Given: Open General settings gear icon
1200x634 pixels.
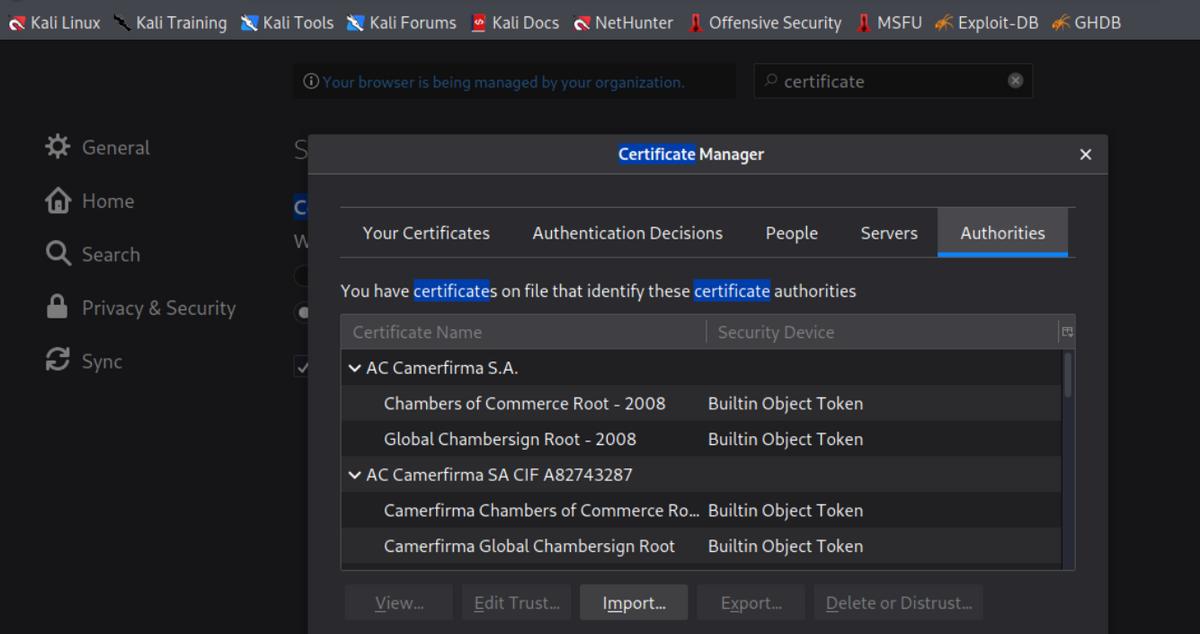Looking at the screenshot, I should point(58,147).
